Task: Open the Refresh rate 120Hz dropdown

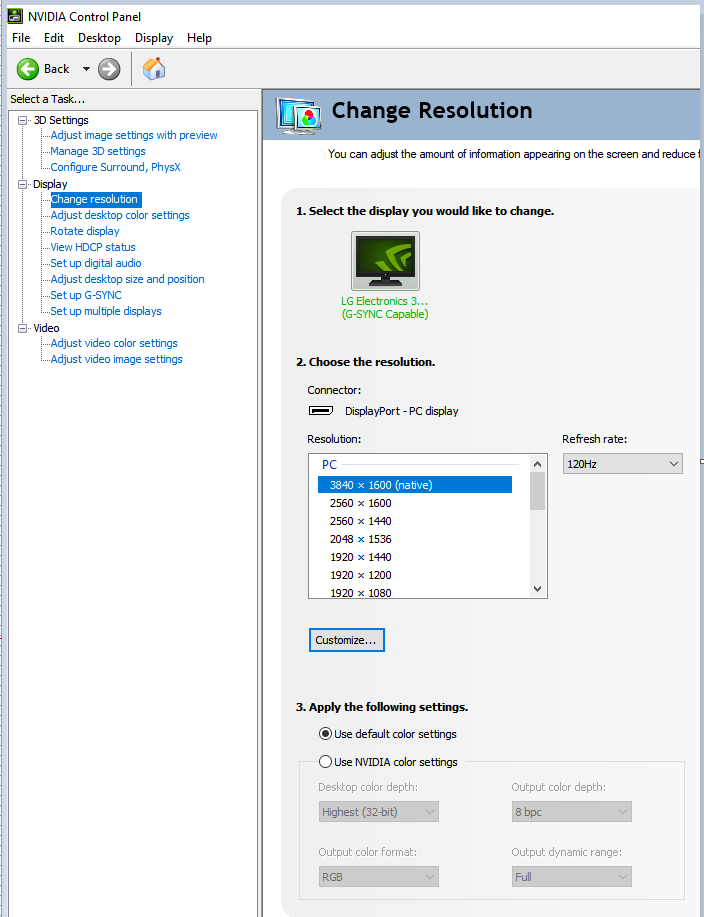Action: (x=623, y=464)
